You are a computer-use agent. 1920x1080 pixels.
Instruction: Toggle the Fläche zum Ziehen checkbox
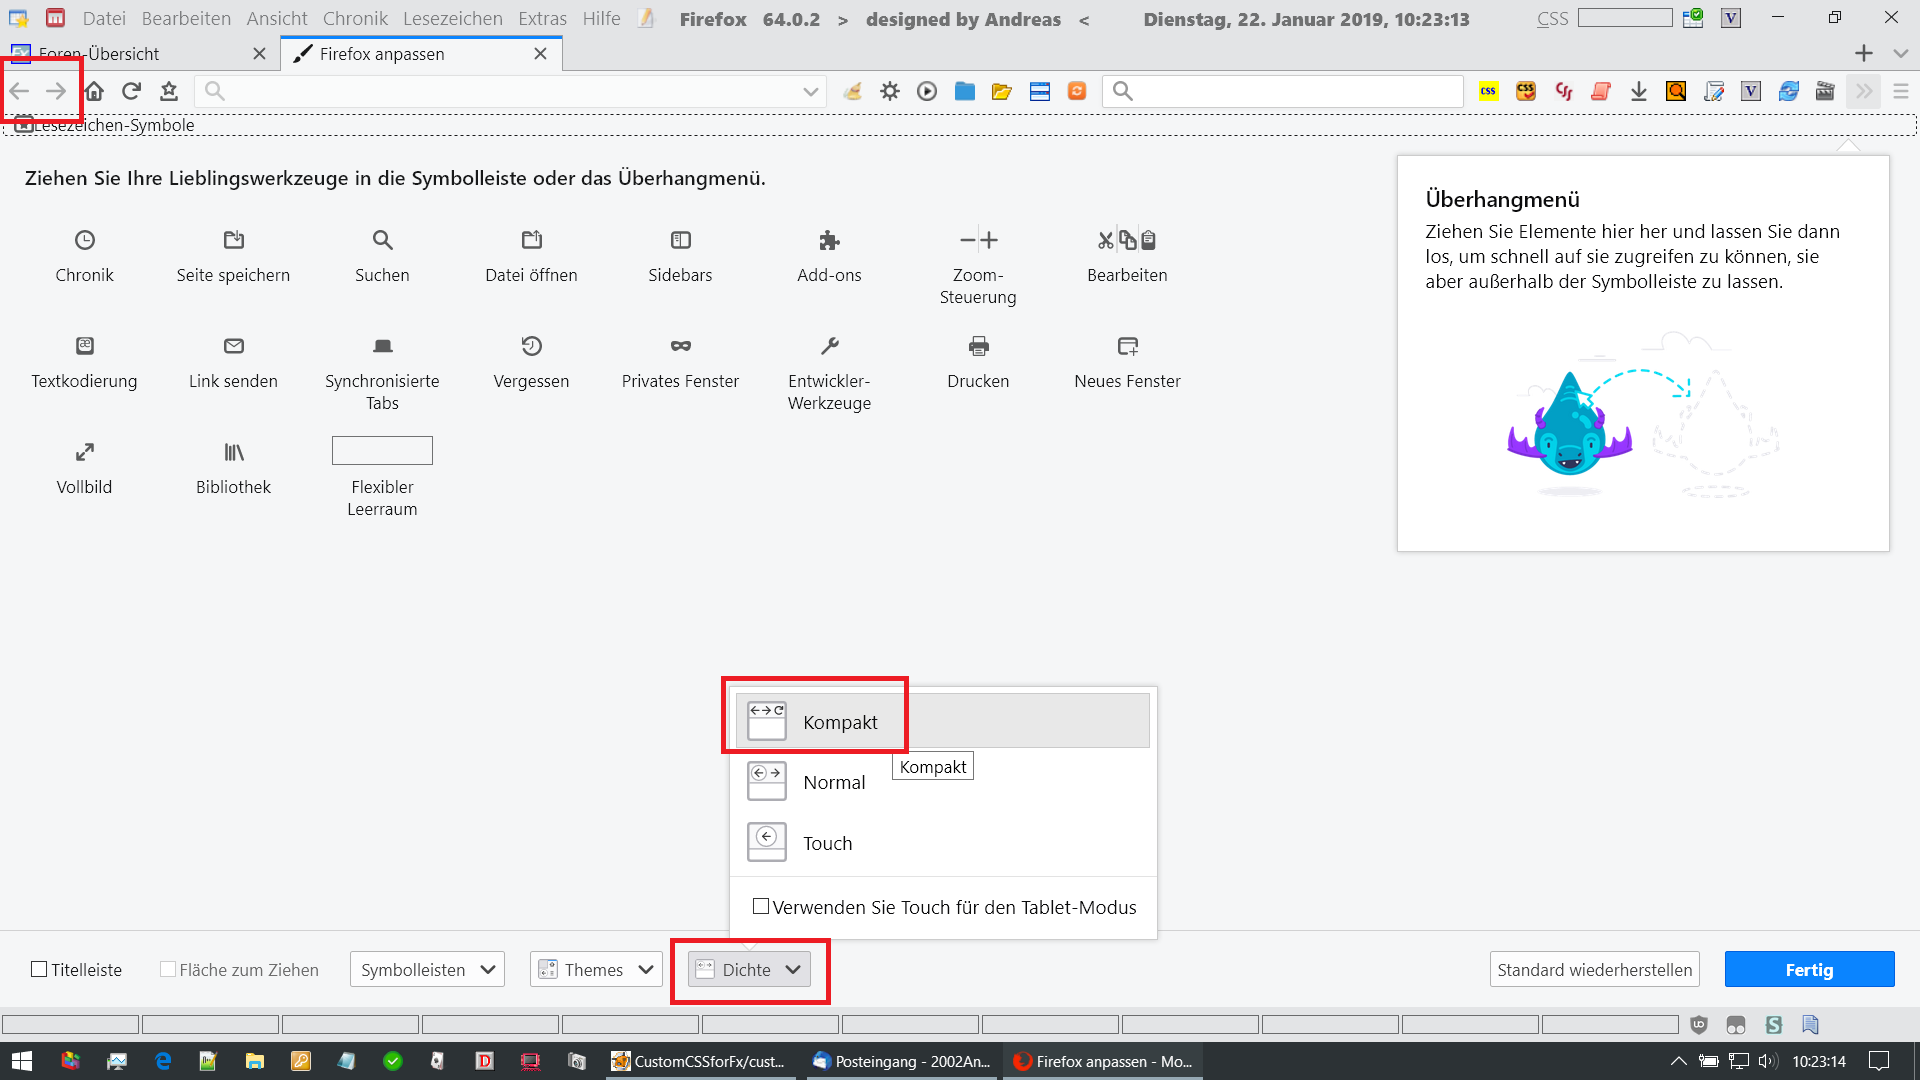click(x=168, y=969)
